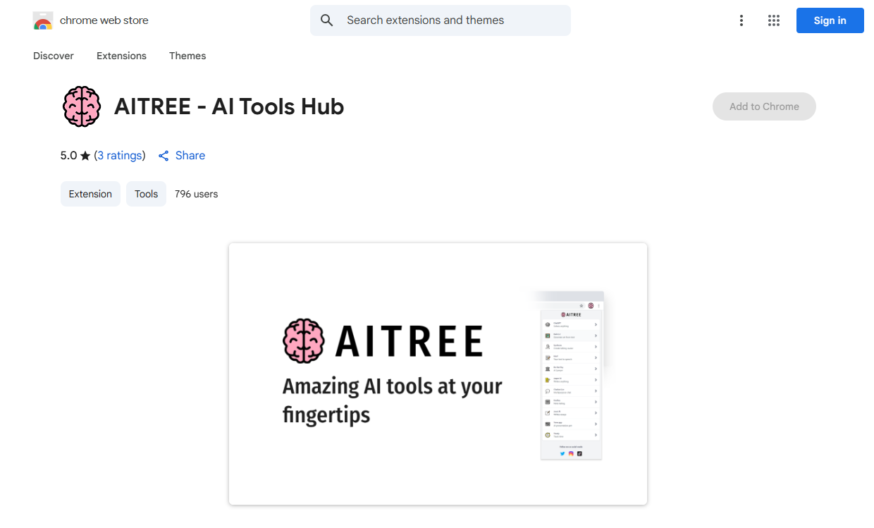
Task: Open the Discover tab
Action: [x=54, y=56]
